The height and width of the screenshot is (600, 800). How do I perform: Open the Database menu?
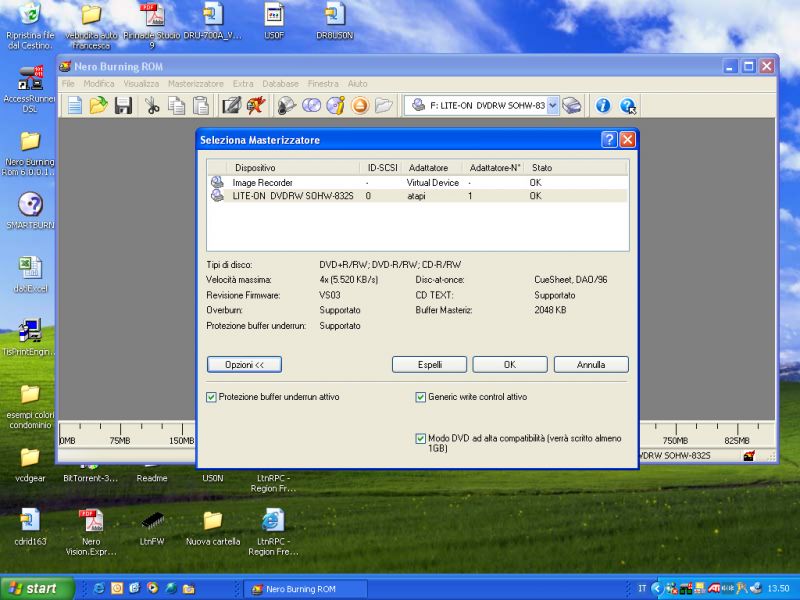click(x=281, y=84)
